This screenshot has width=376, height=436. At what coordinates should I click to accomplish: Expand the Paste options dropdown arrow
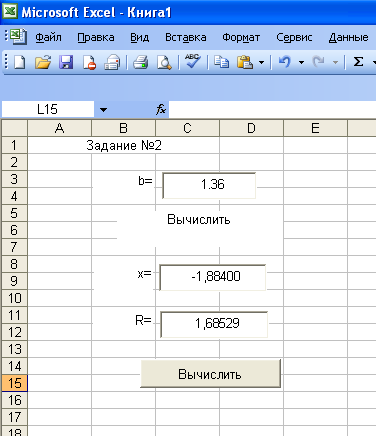click(x=261, y=62)
